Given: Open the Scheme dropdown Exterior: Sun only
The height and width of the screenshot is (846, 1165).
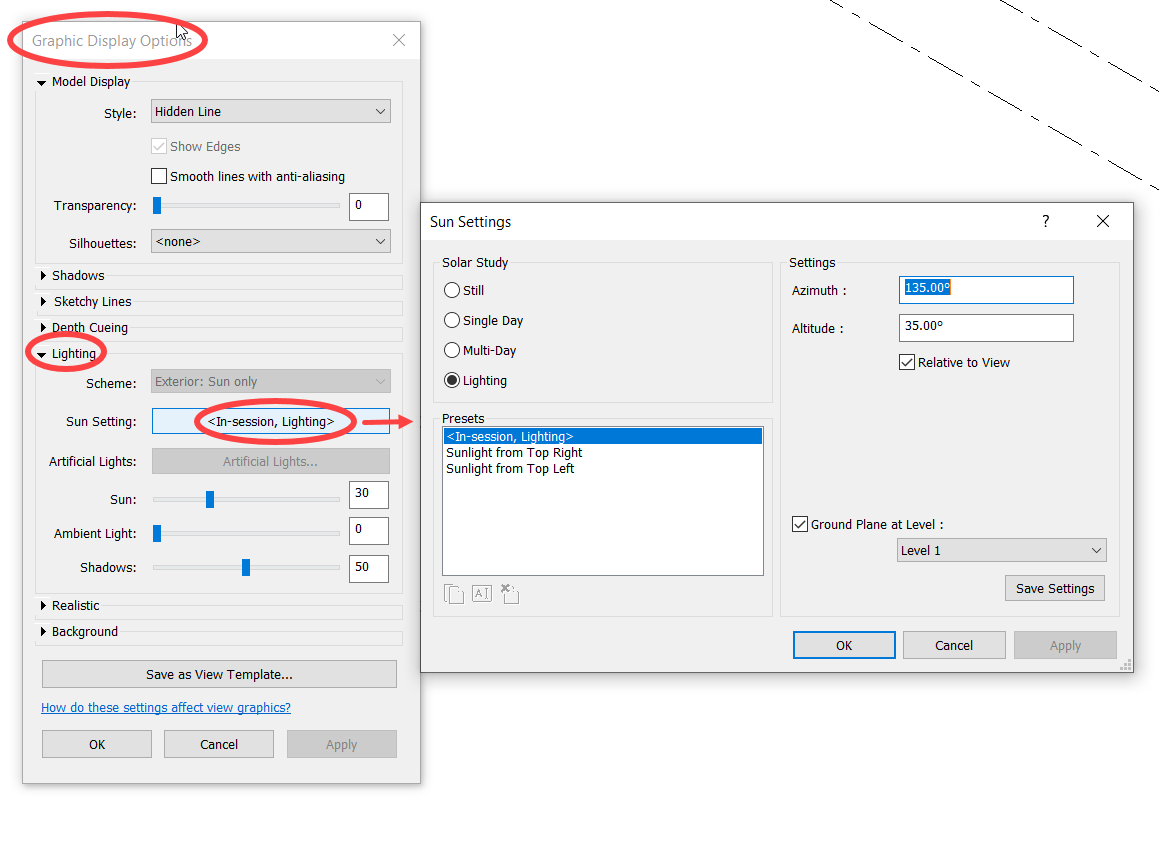Looking at the screenshot, I should coord(270,382).
